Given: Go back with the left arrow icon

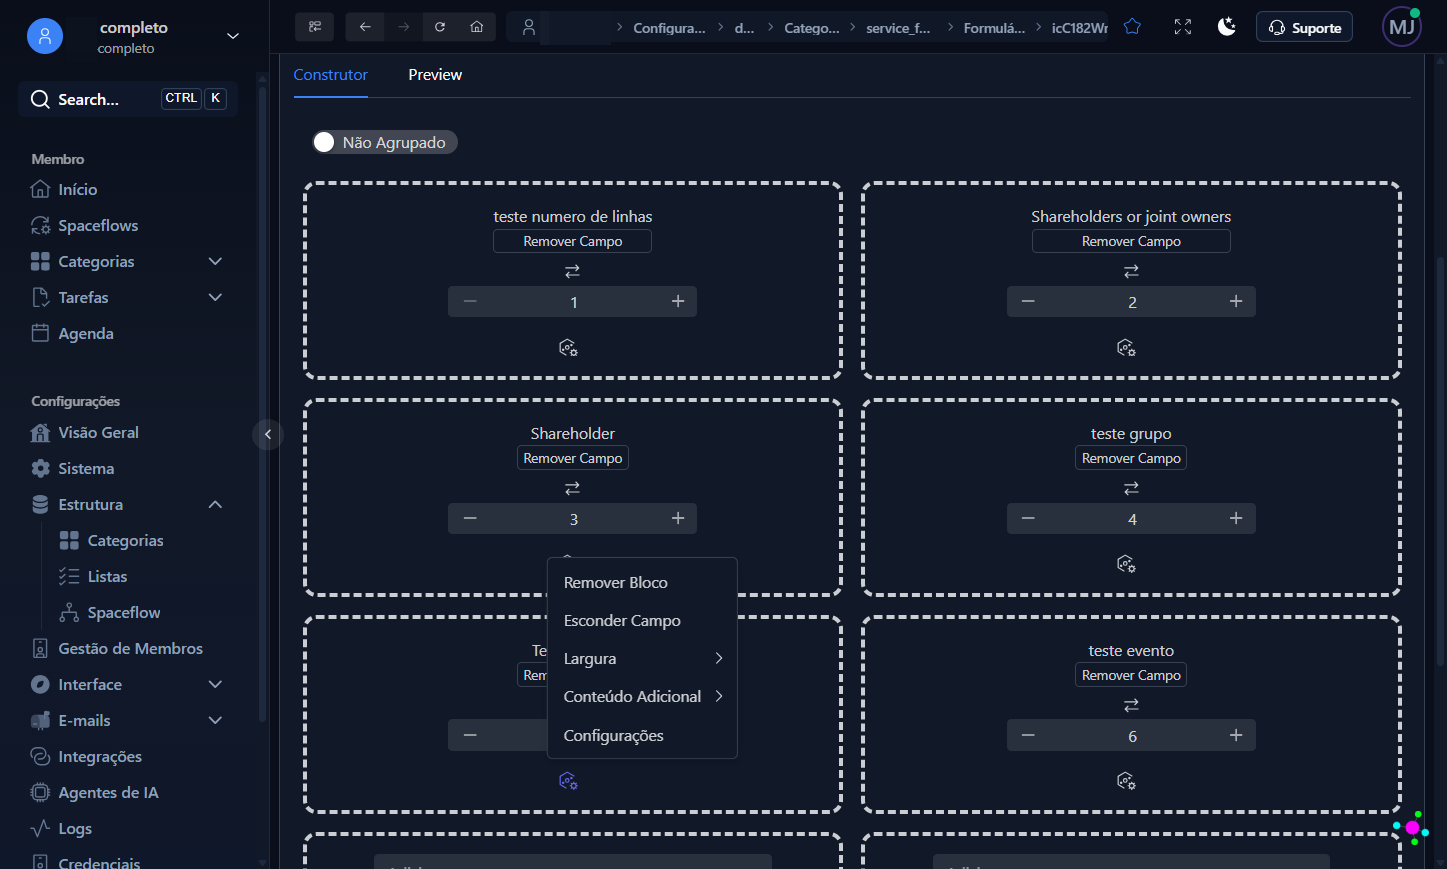Looking at the screenshot, I should click(x=365, y=27).
